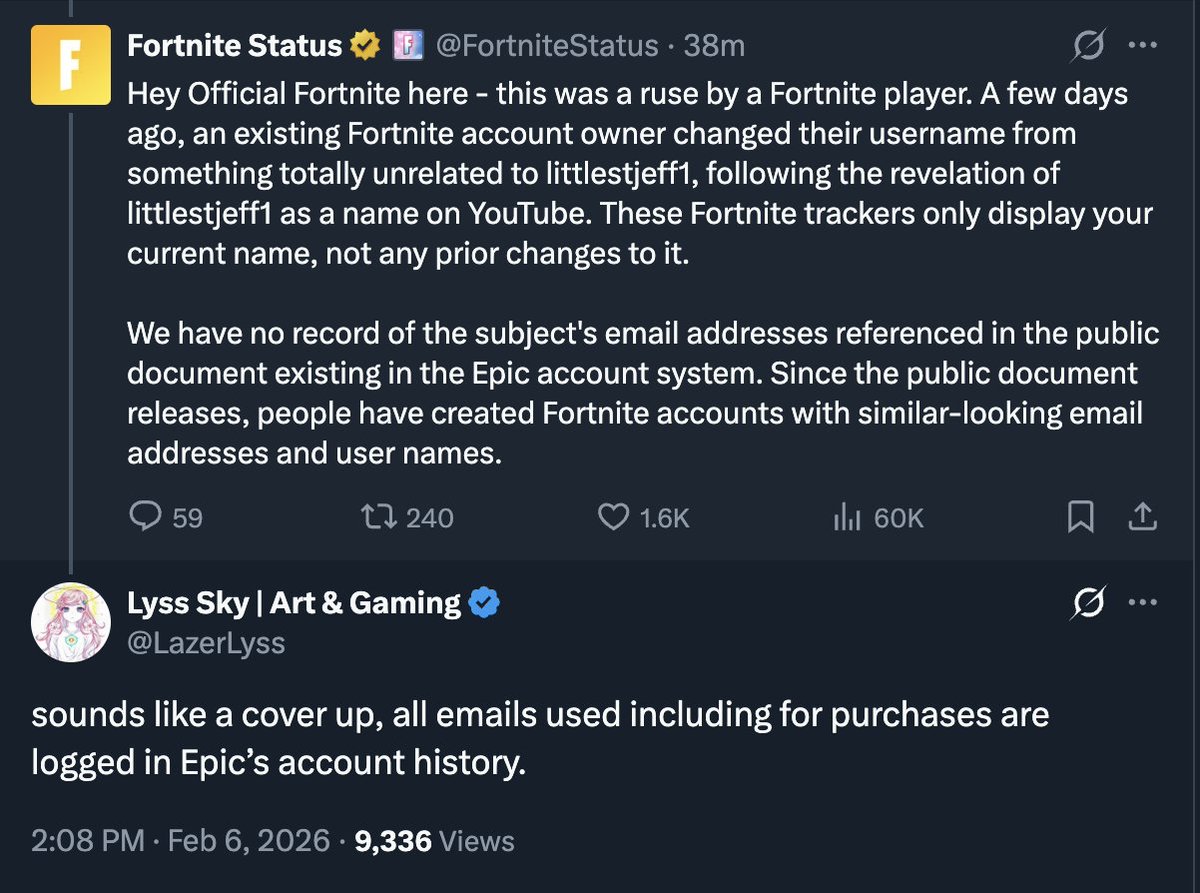Click the affiliate badge beside Fortnite Status name
The image size is (1200, 893).
click(404, 46)
